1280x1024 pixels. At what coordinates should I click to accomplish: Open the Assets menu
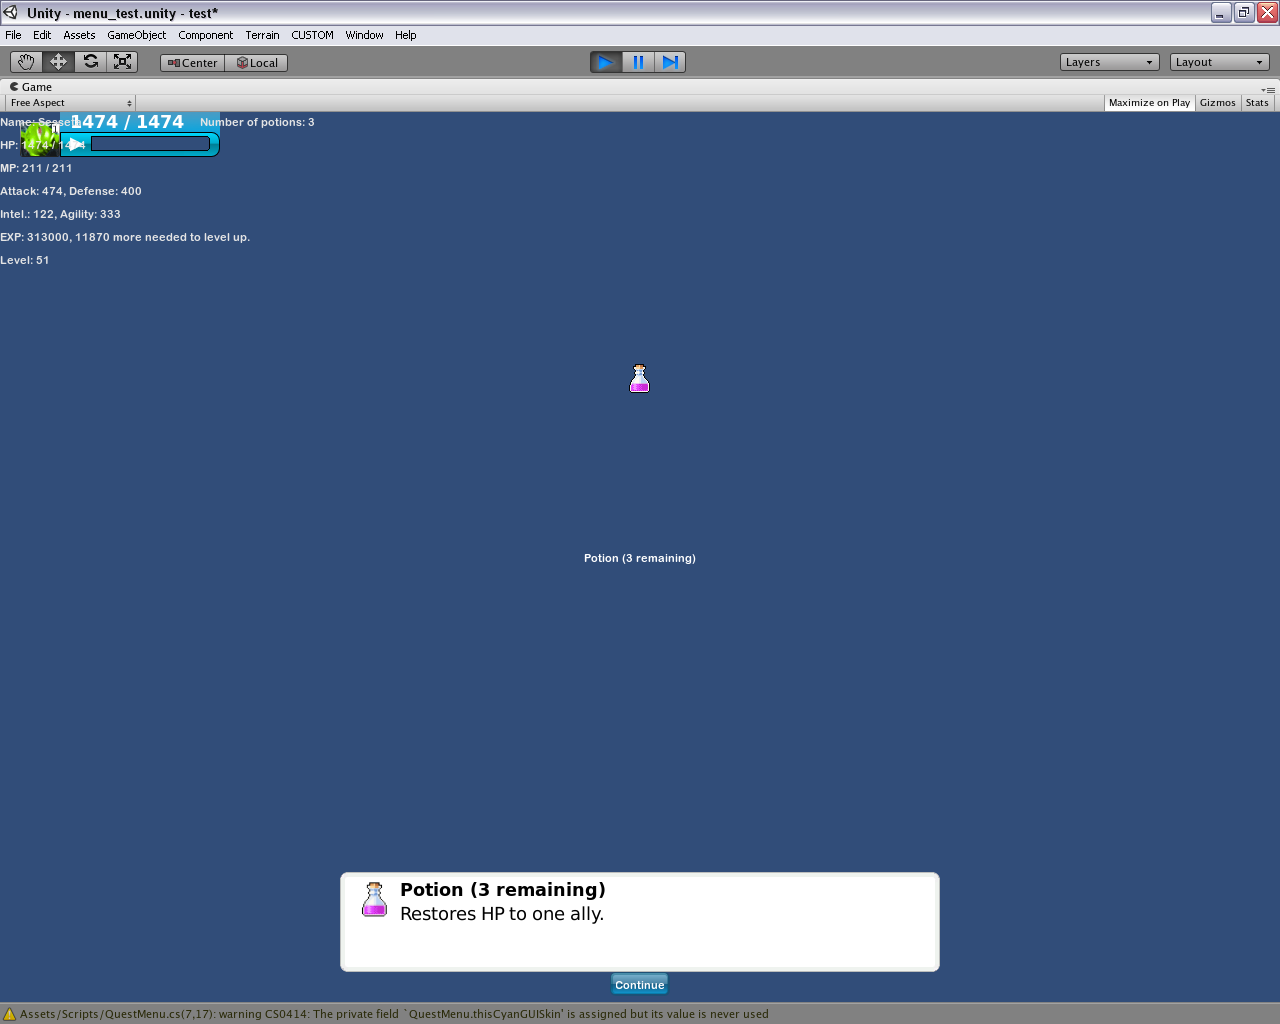point(80,35)
